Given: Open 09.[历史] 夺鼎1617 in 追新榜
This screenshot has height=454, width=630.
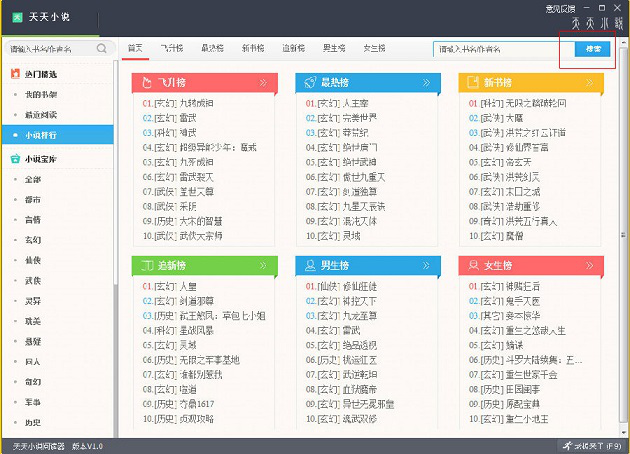Looking at the screenshot, I should pyautogui.click(x=178, y=404).
